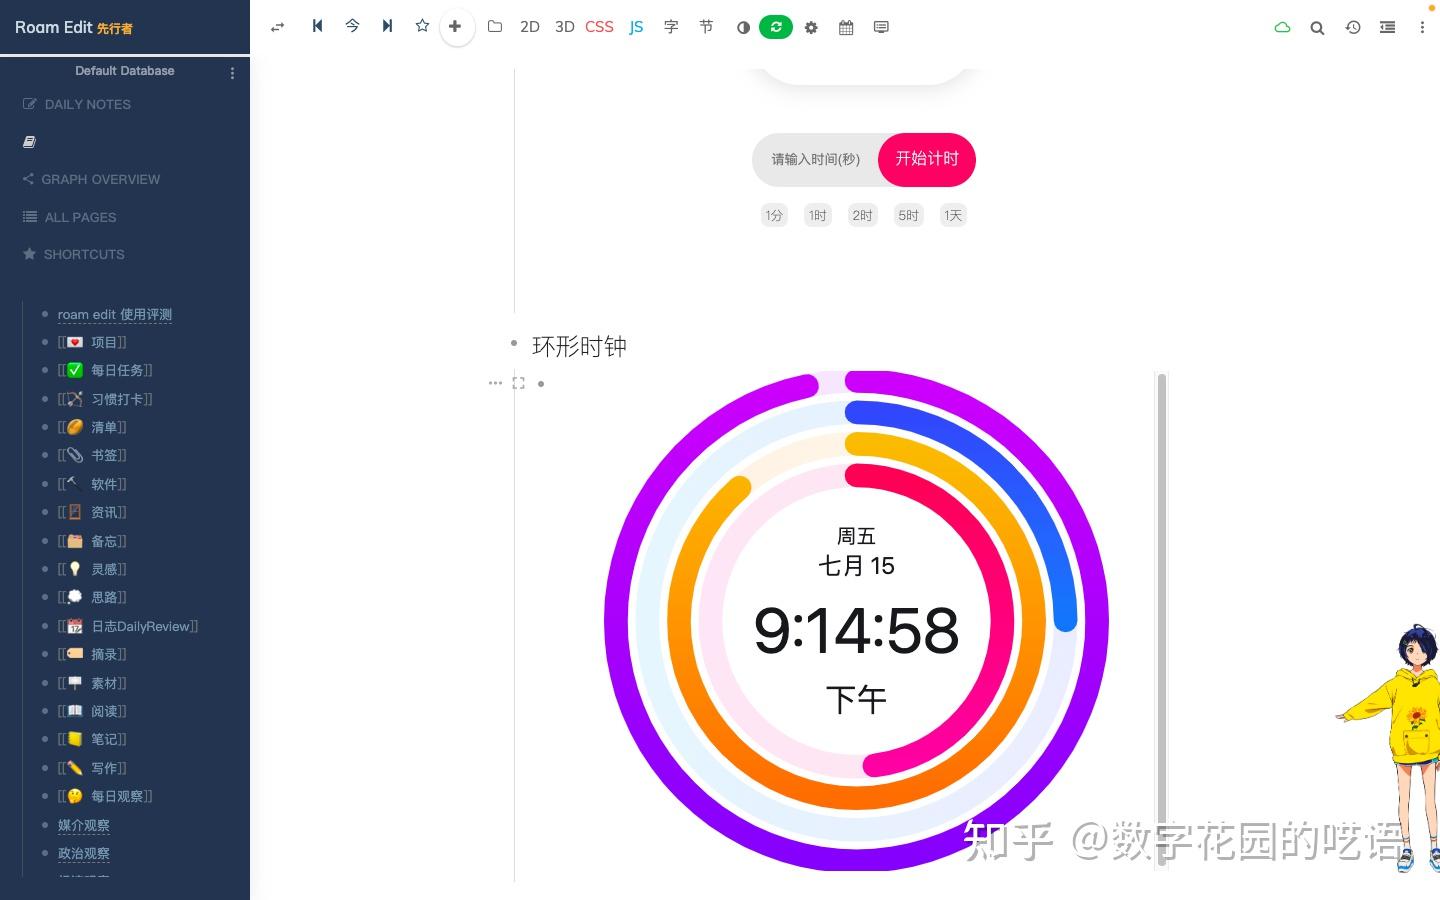Open the JS editor in the toolbar
Viewport: 1440px width, 900px height.
[636, 27]
